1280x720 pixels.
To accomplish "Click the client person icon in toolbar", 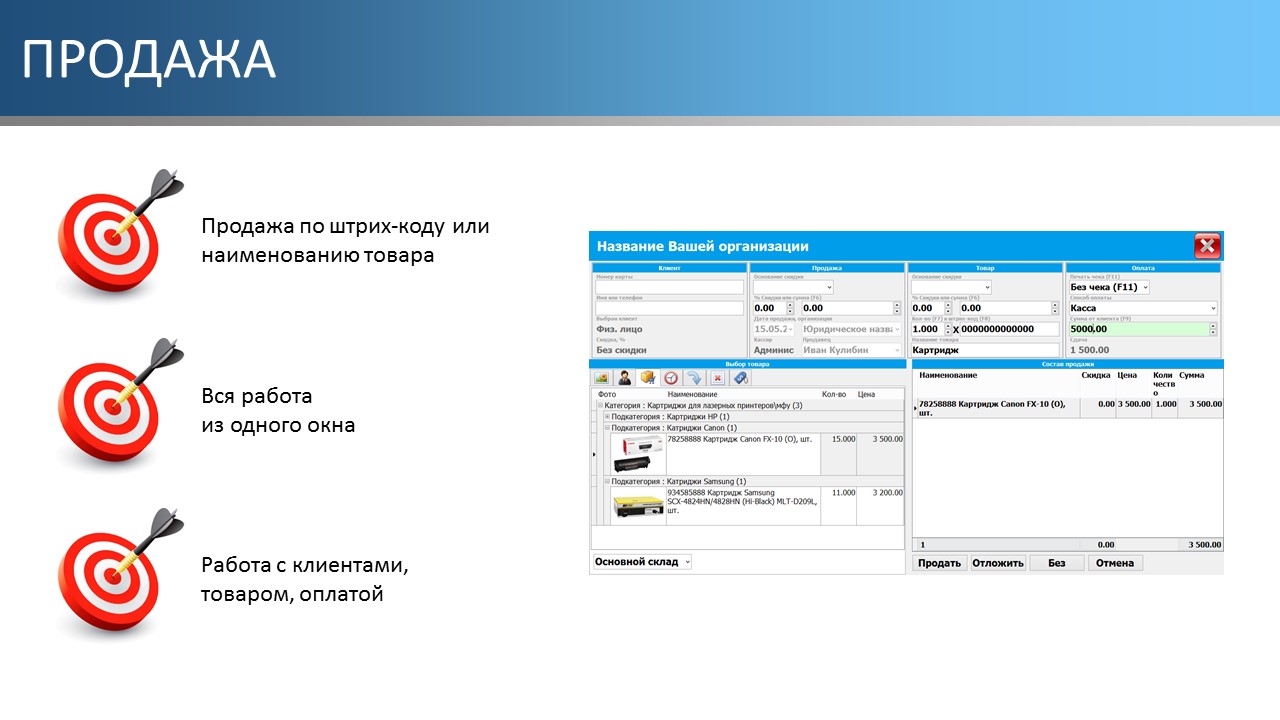I will (x=625, y=378).
